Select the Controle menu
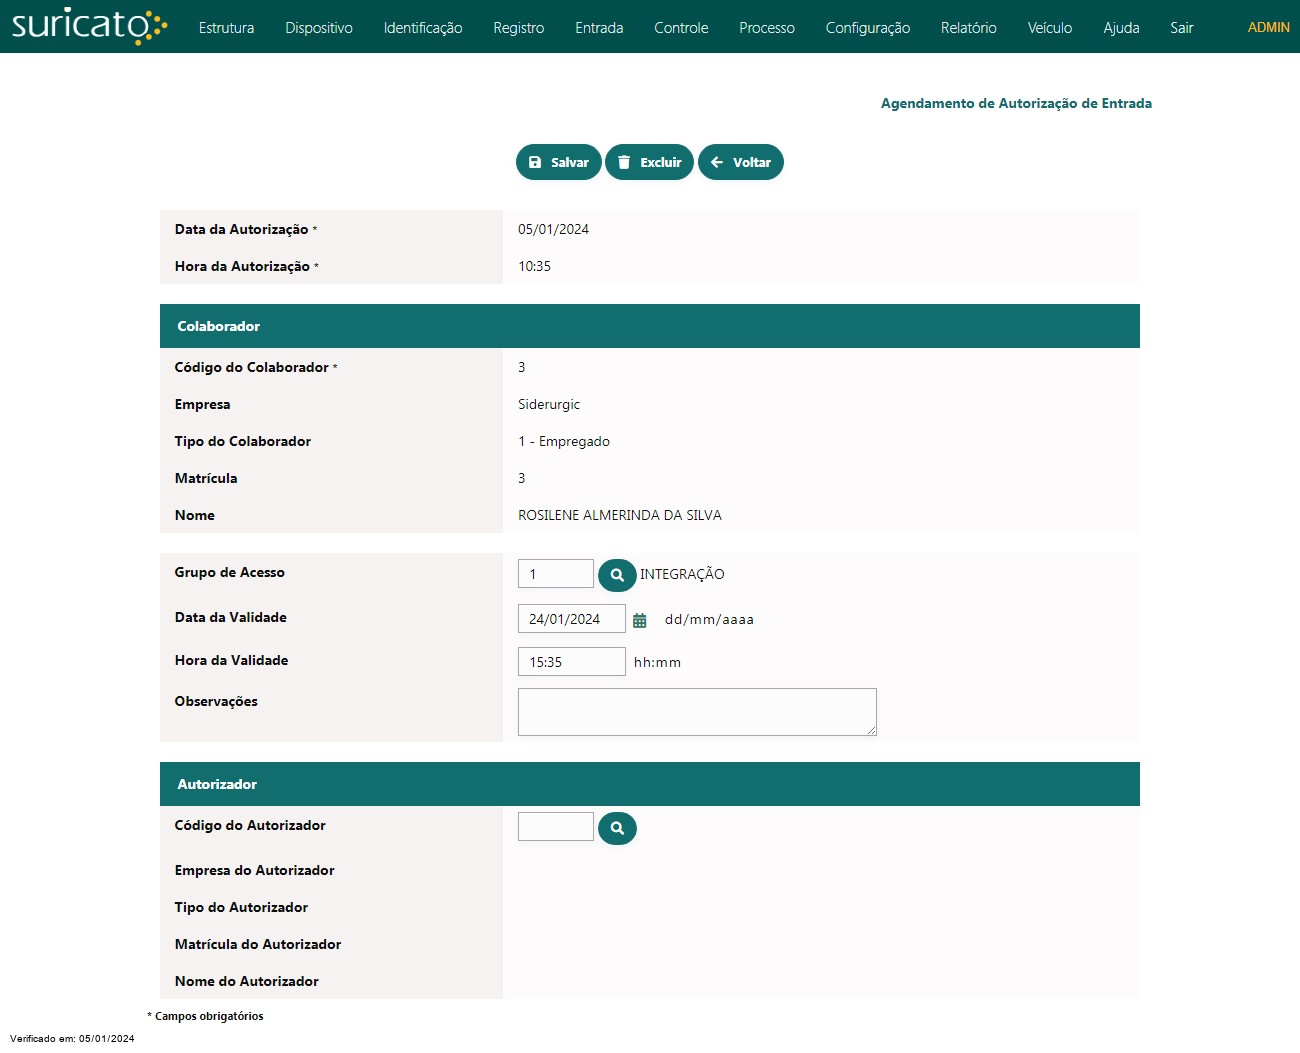The image size is (1300, 1053). point(681,28)
